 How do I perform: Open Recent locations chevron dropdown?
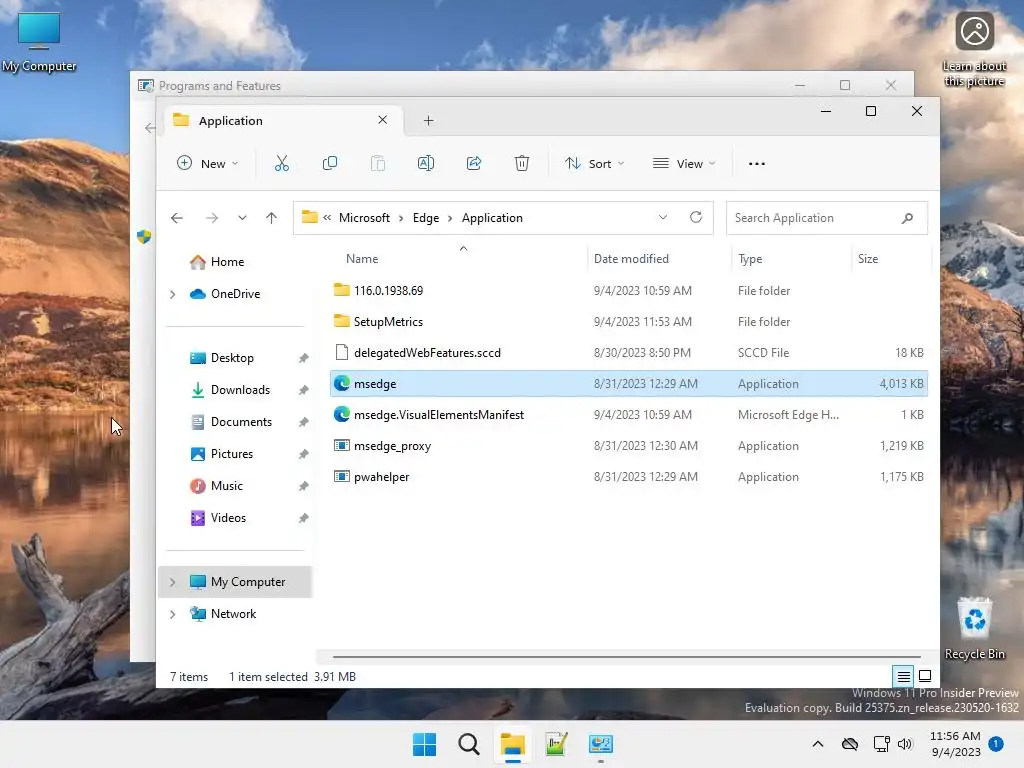click(242, 218)
